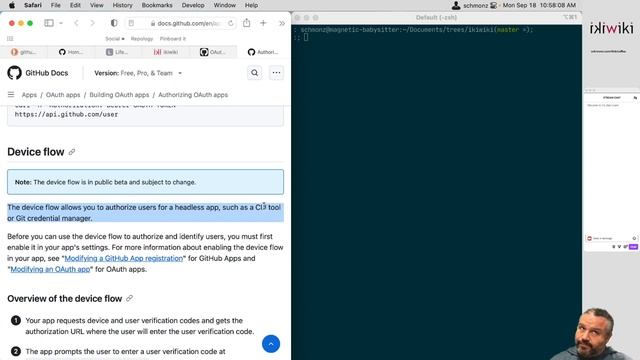640x360 pixels.
Task: Show the favorites grid icon
Action: pos(10,39)
